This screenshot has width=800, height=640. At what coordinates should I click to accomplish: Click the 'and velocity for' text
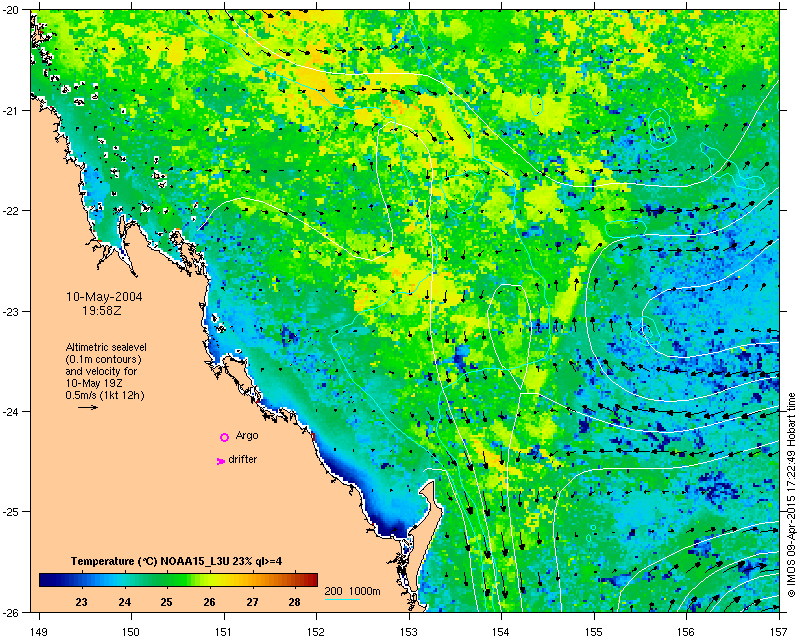point(101,371)
